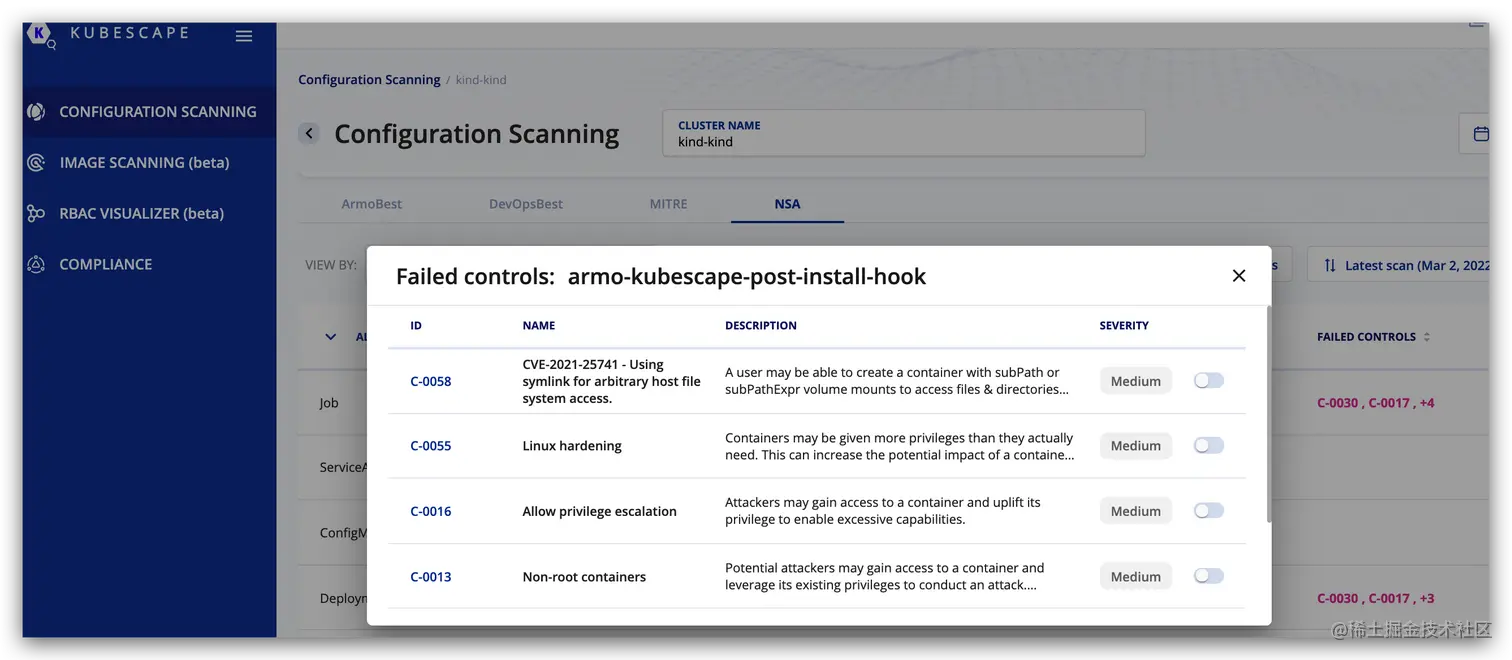Open control C-0055 link

[431, 446]
